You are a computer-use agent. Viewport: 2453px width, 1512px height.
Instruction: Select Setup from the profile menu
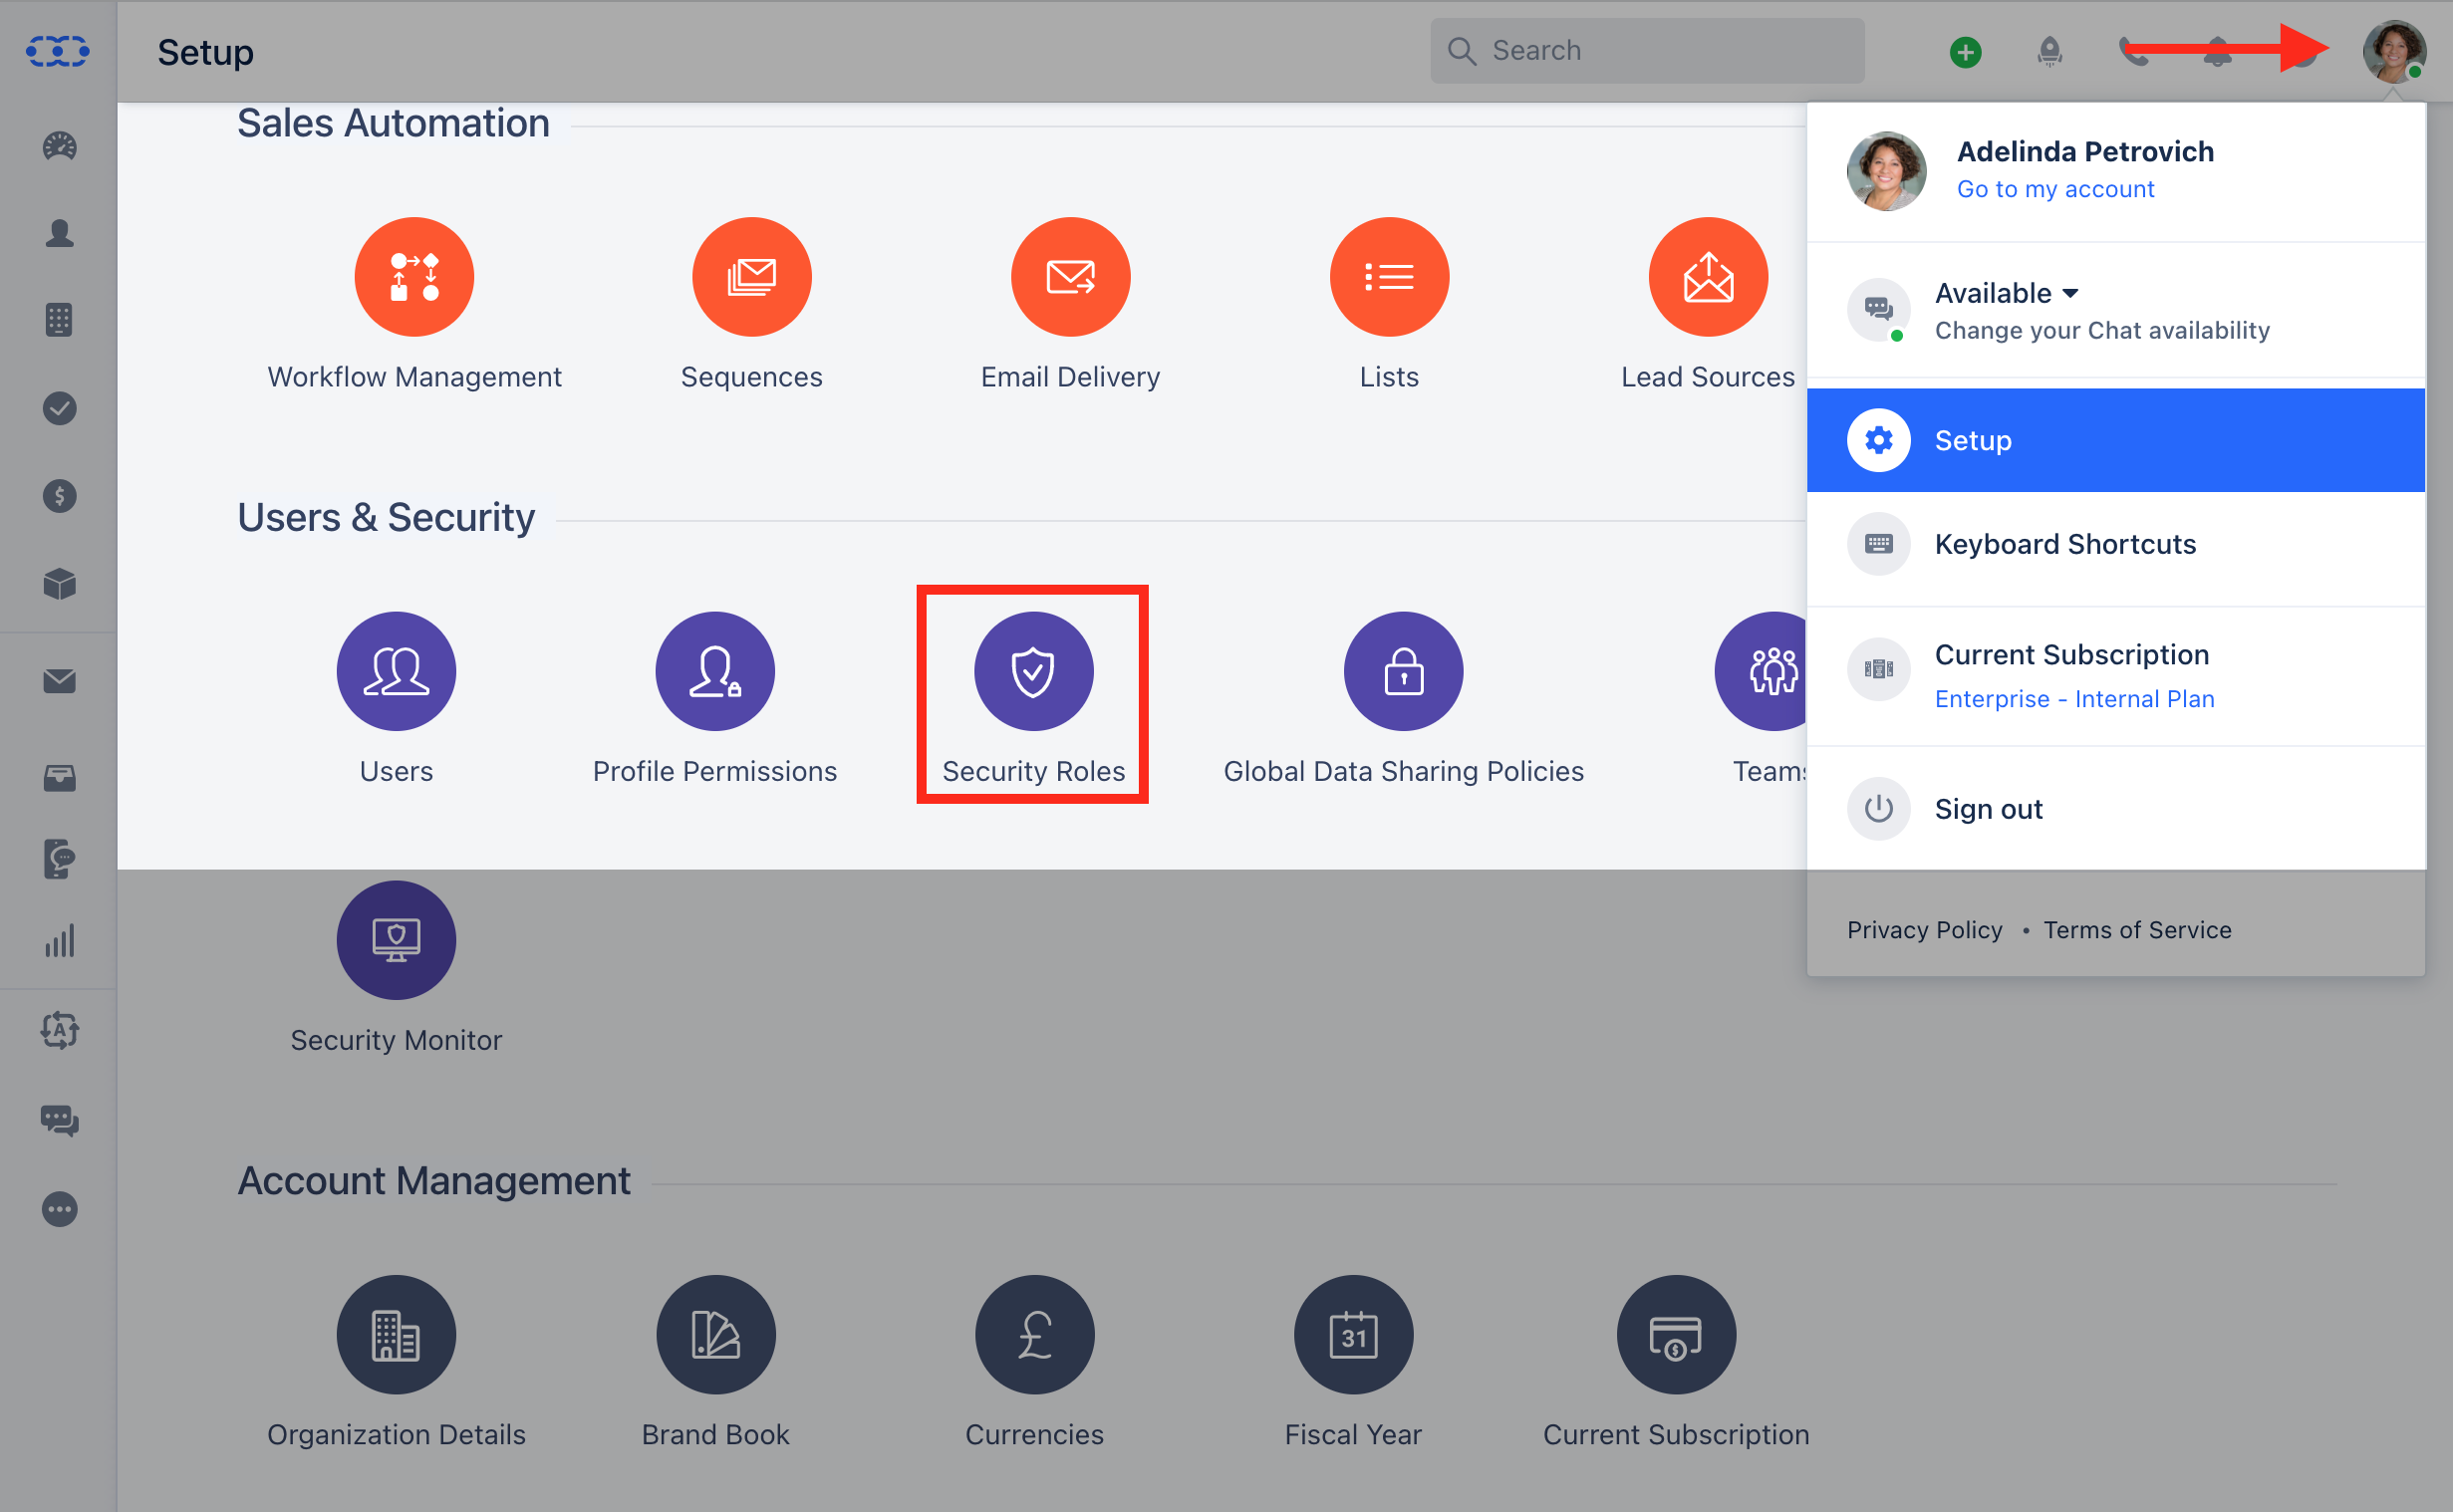coord(1971,440)
